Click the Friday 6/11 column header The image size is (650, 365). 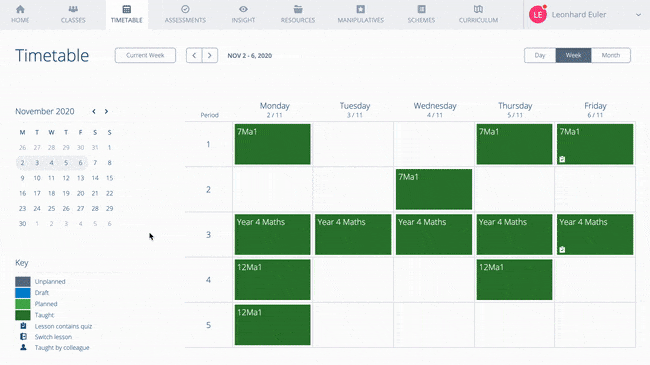(595, 110)
